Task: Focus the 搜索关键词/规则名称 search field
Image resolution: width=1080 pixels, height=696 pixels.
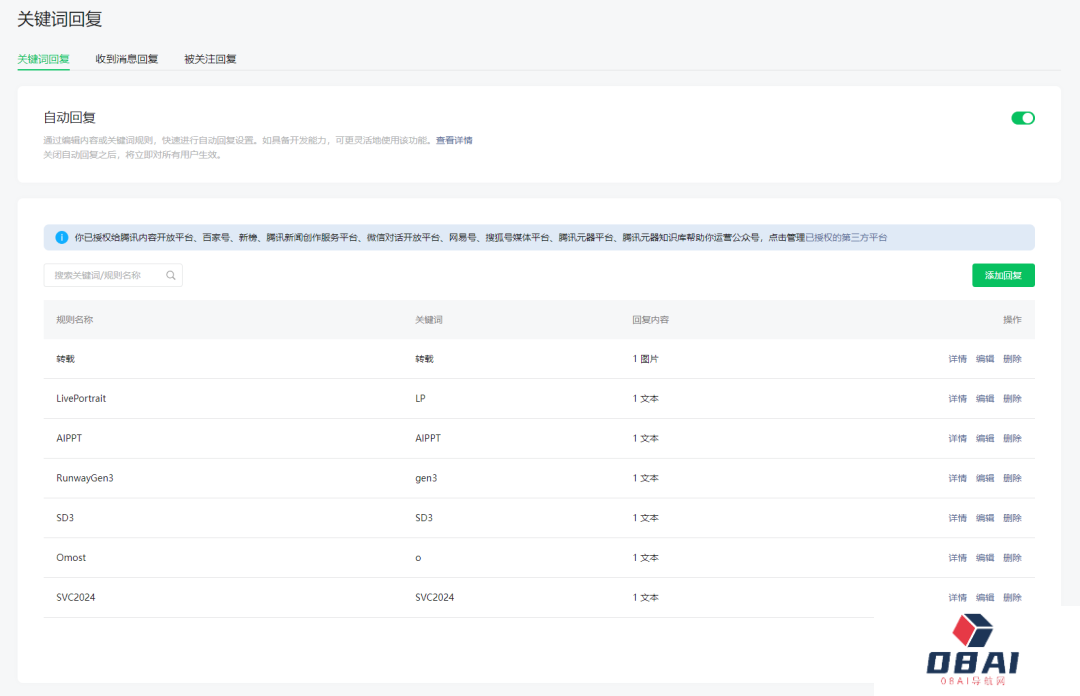Action: (x=106, y=275)
